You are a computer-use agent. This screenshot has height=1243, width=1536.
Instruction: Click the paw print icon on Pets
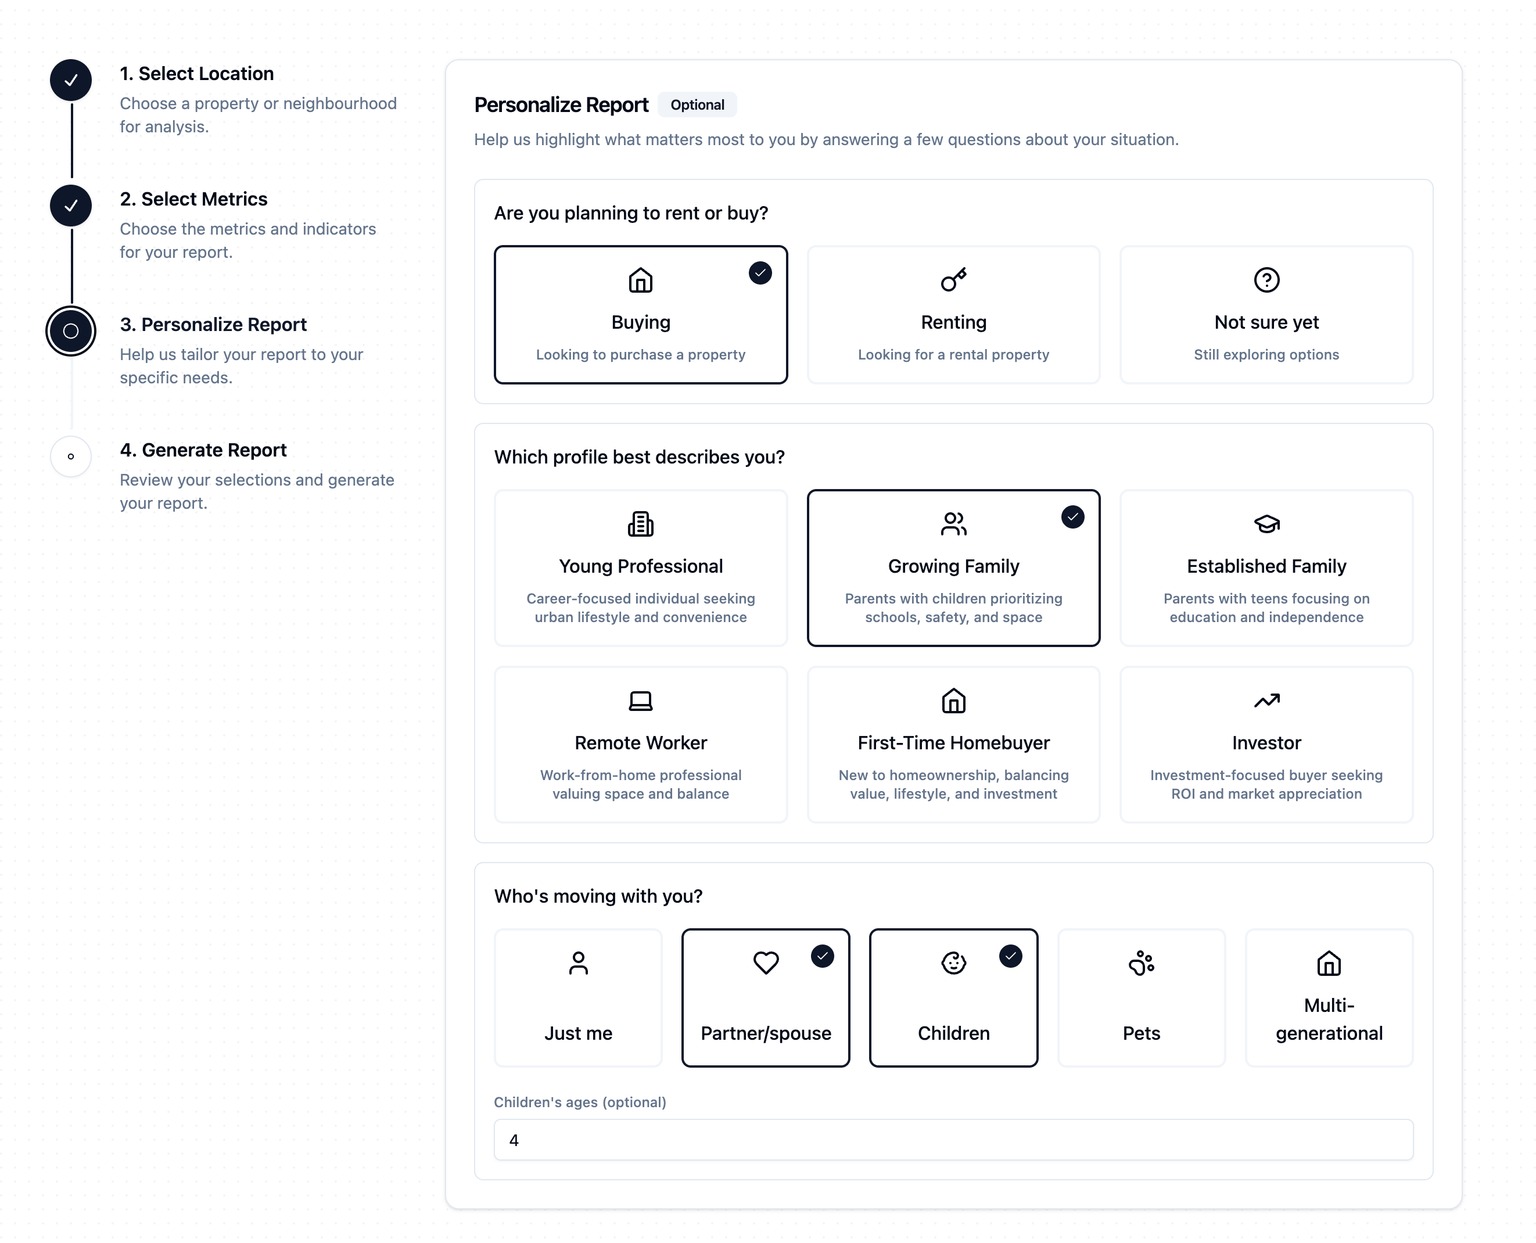[x=1141, y=963]
